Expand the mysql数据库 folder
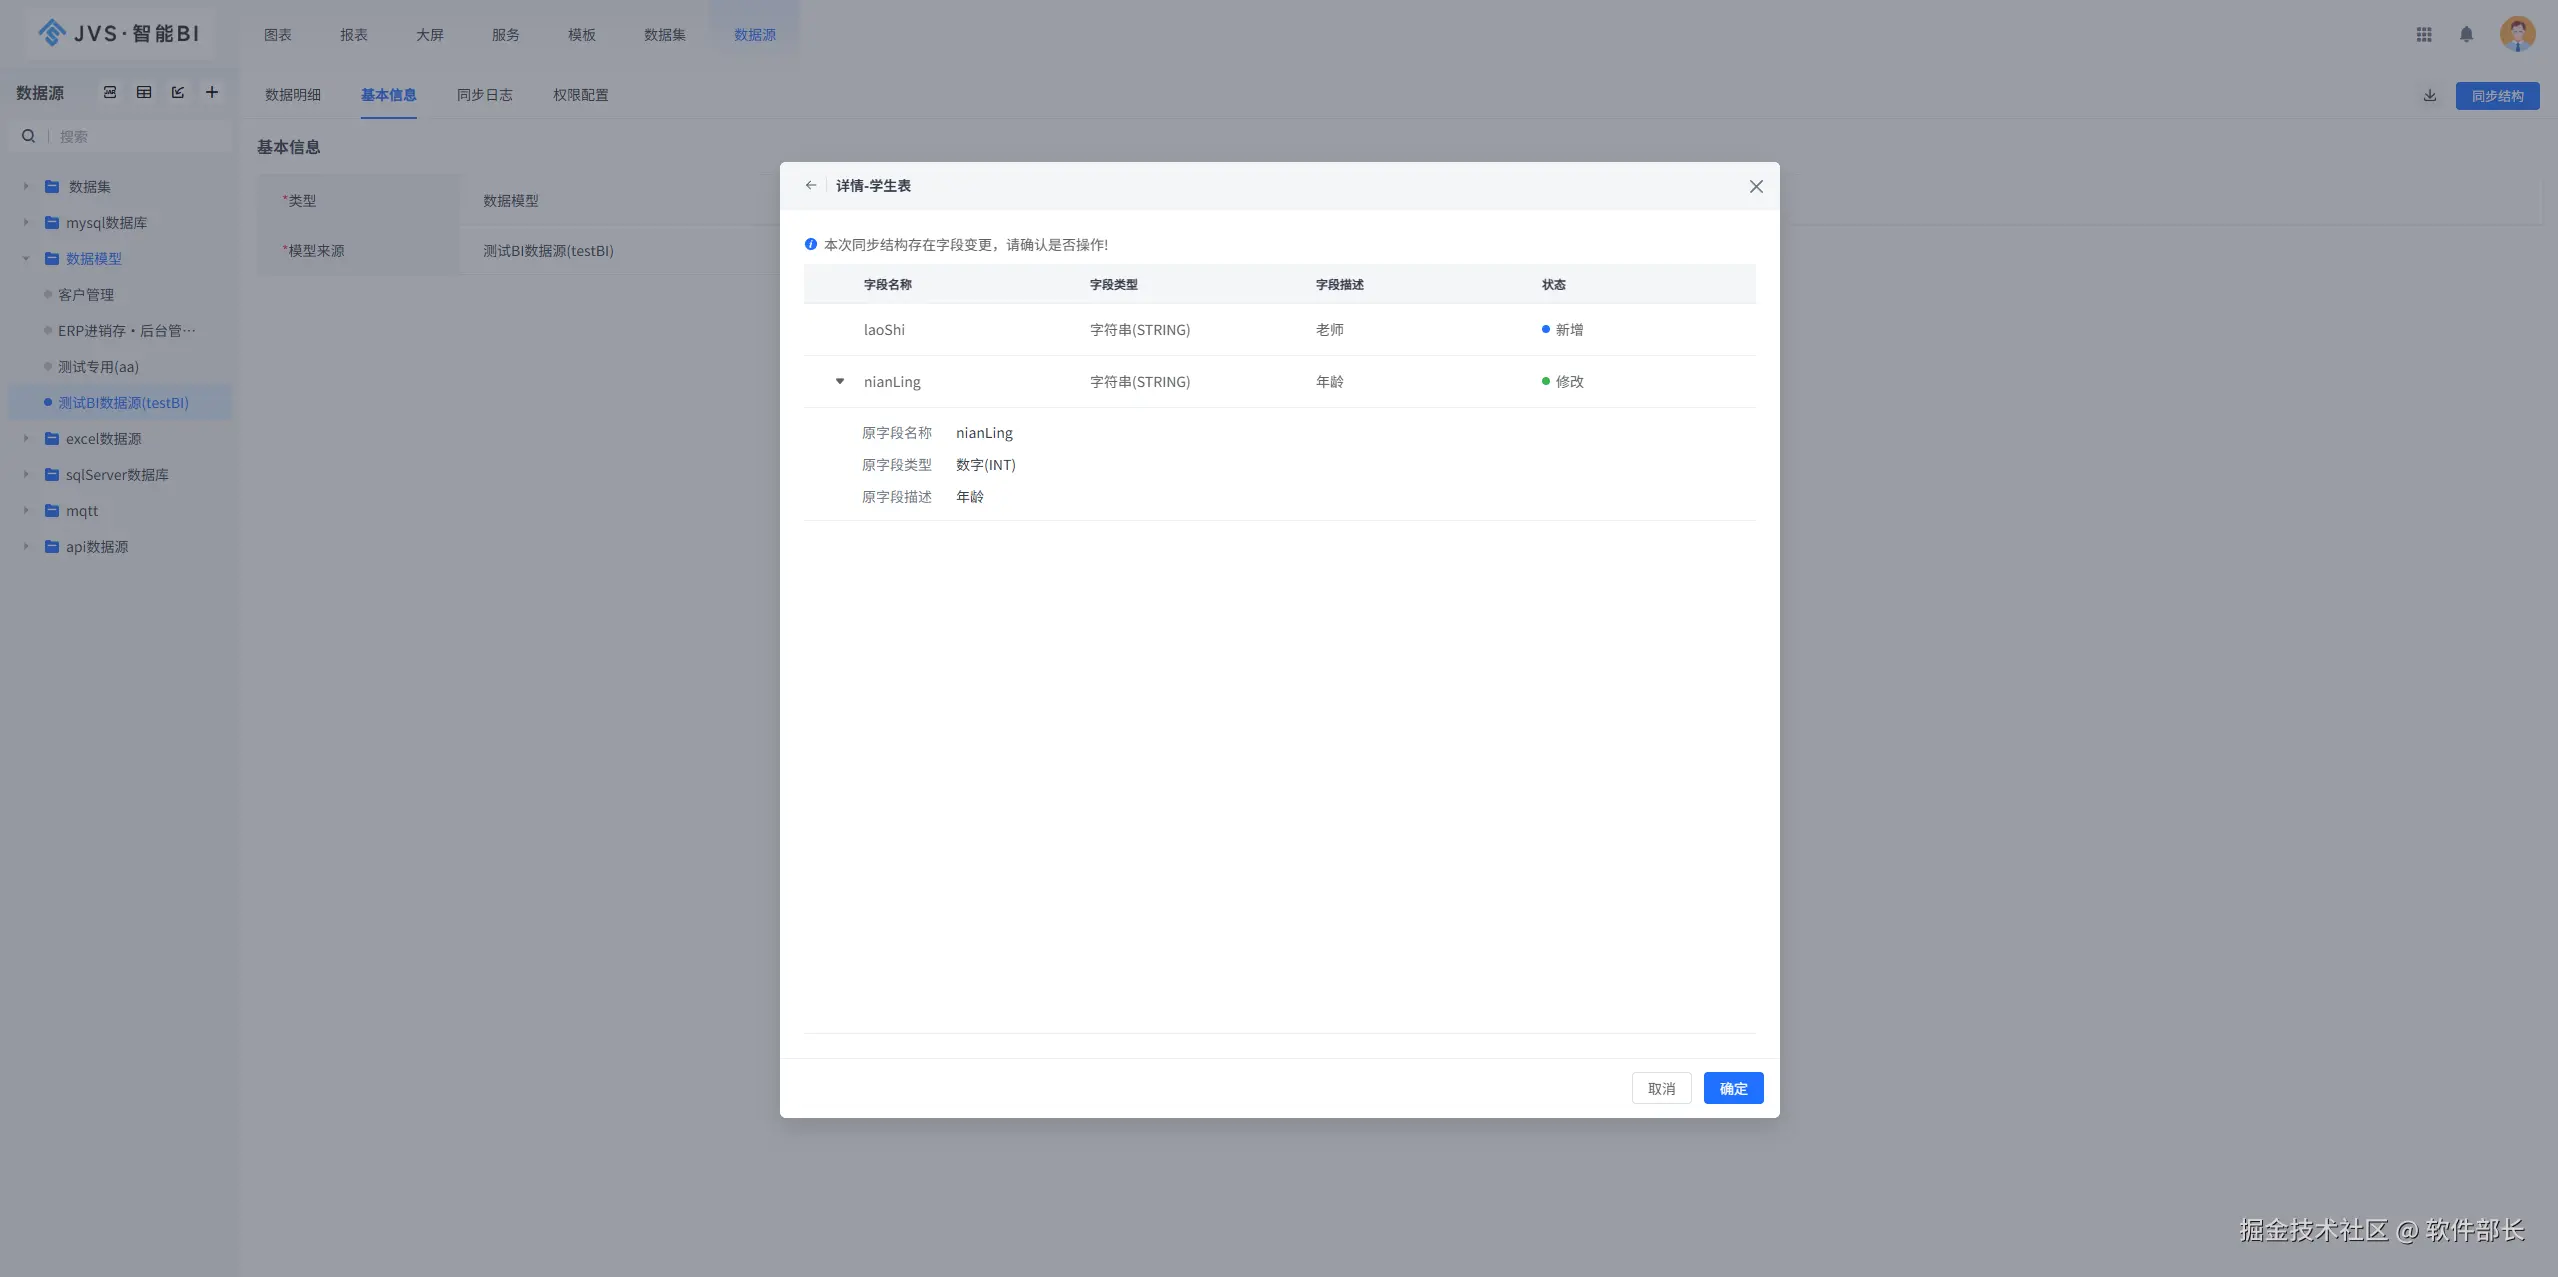Image resolution: width=2558 pixels, height=1277 pixels. (26, 222)
